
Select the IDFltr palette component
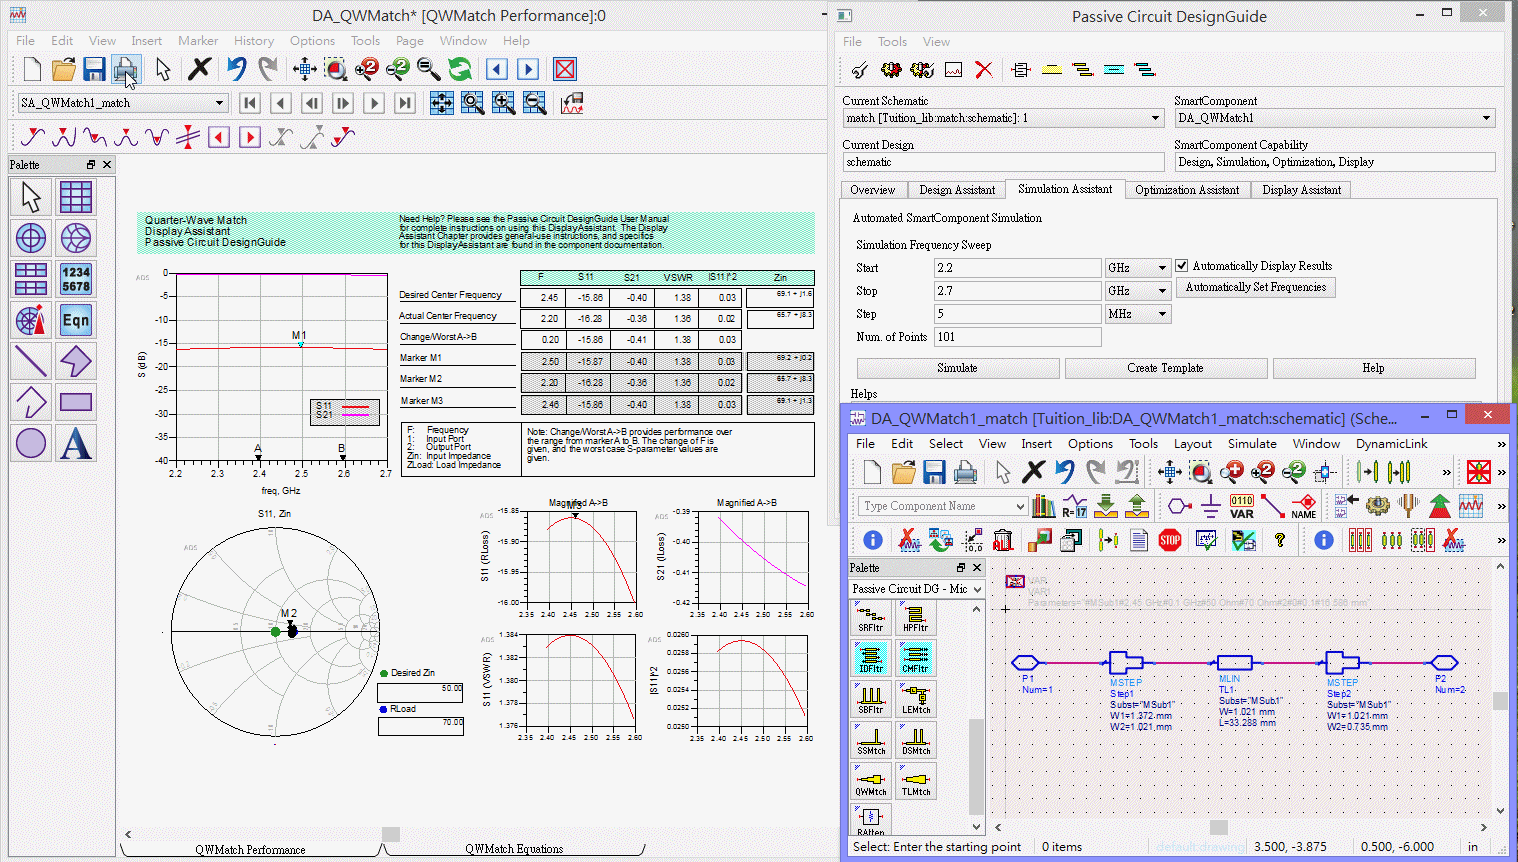pos(871,657)
